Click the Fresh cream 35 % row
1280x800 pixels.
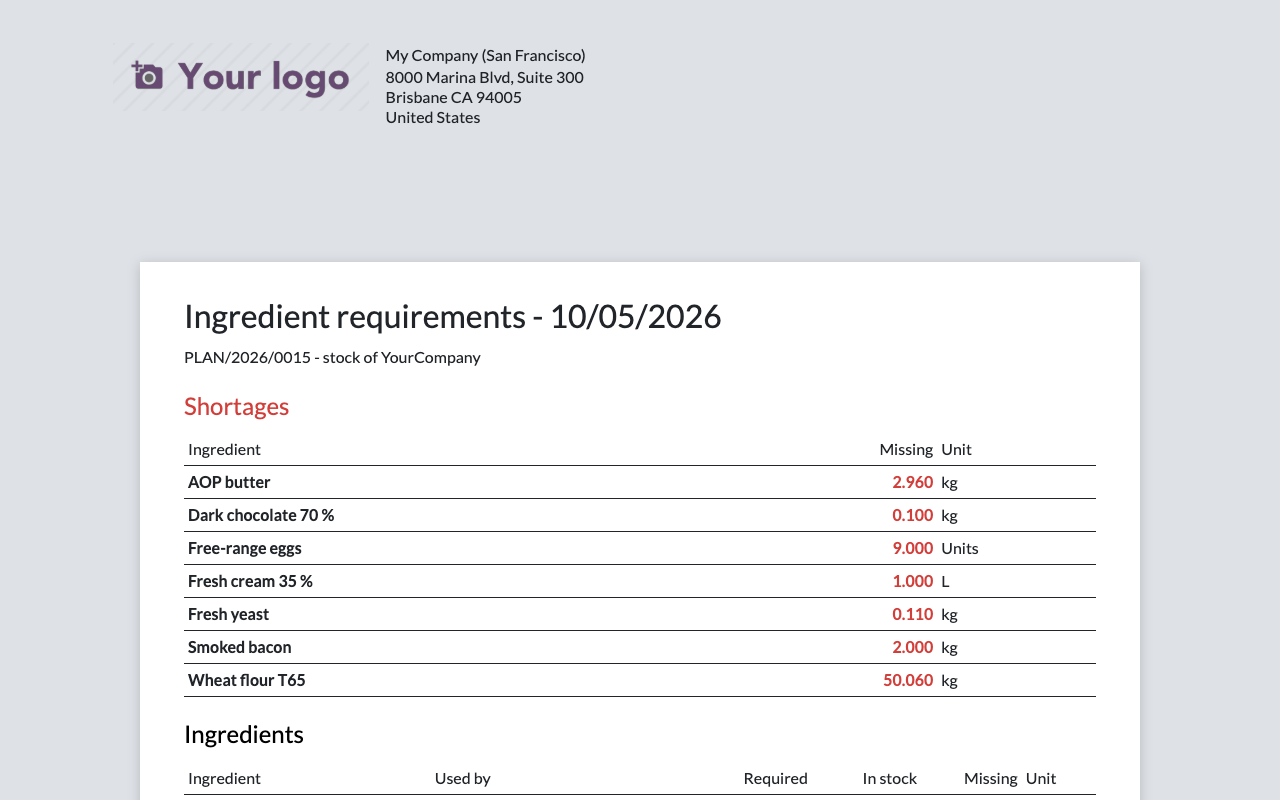[640, 581]
